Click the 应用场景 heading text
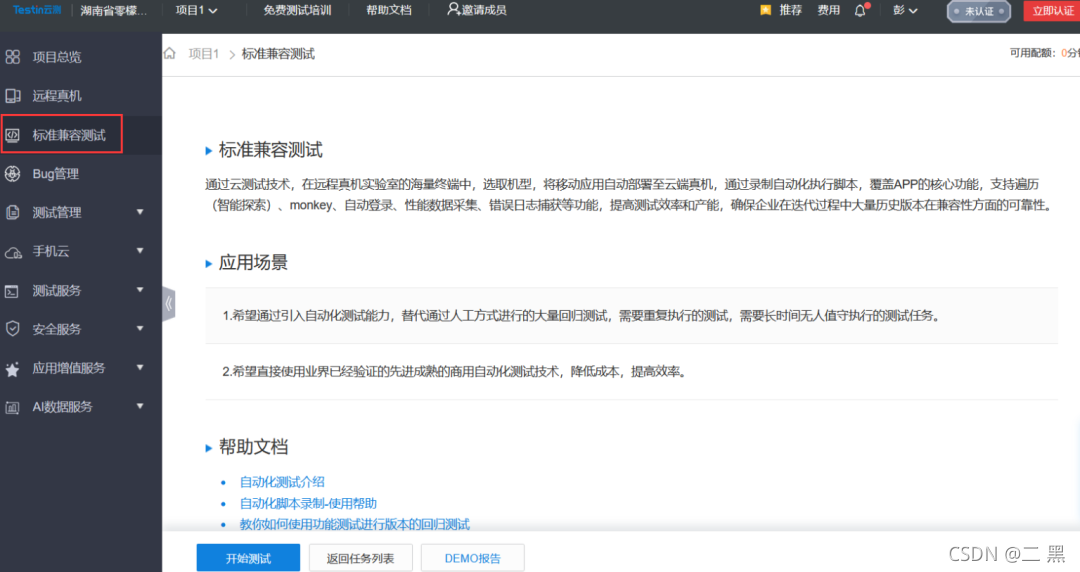Image resolution: width=1080 pixels, height=572 pixels. [253, 263]
